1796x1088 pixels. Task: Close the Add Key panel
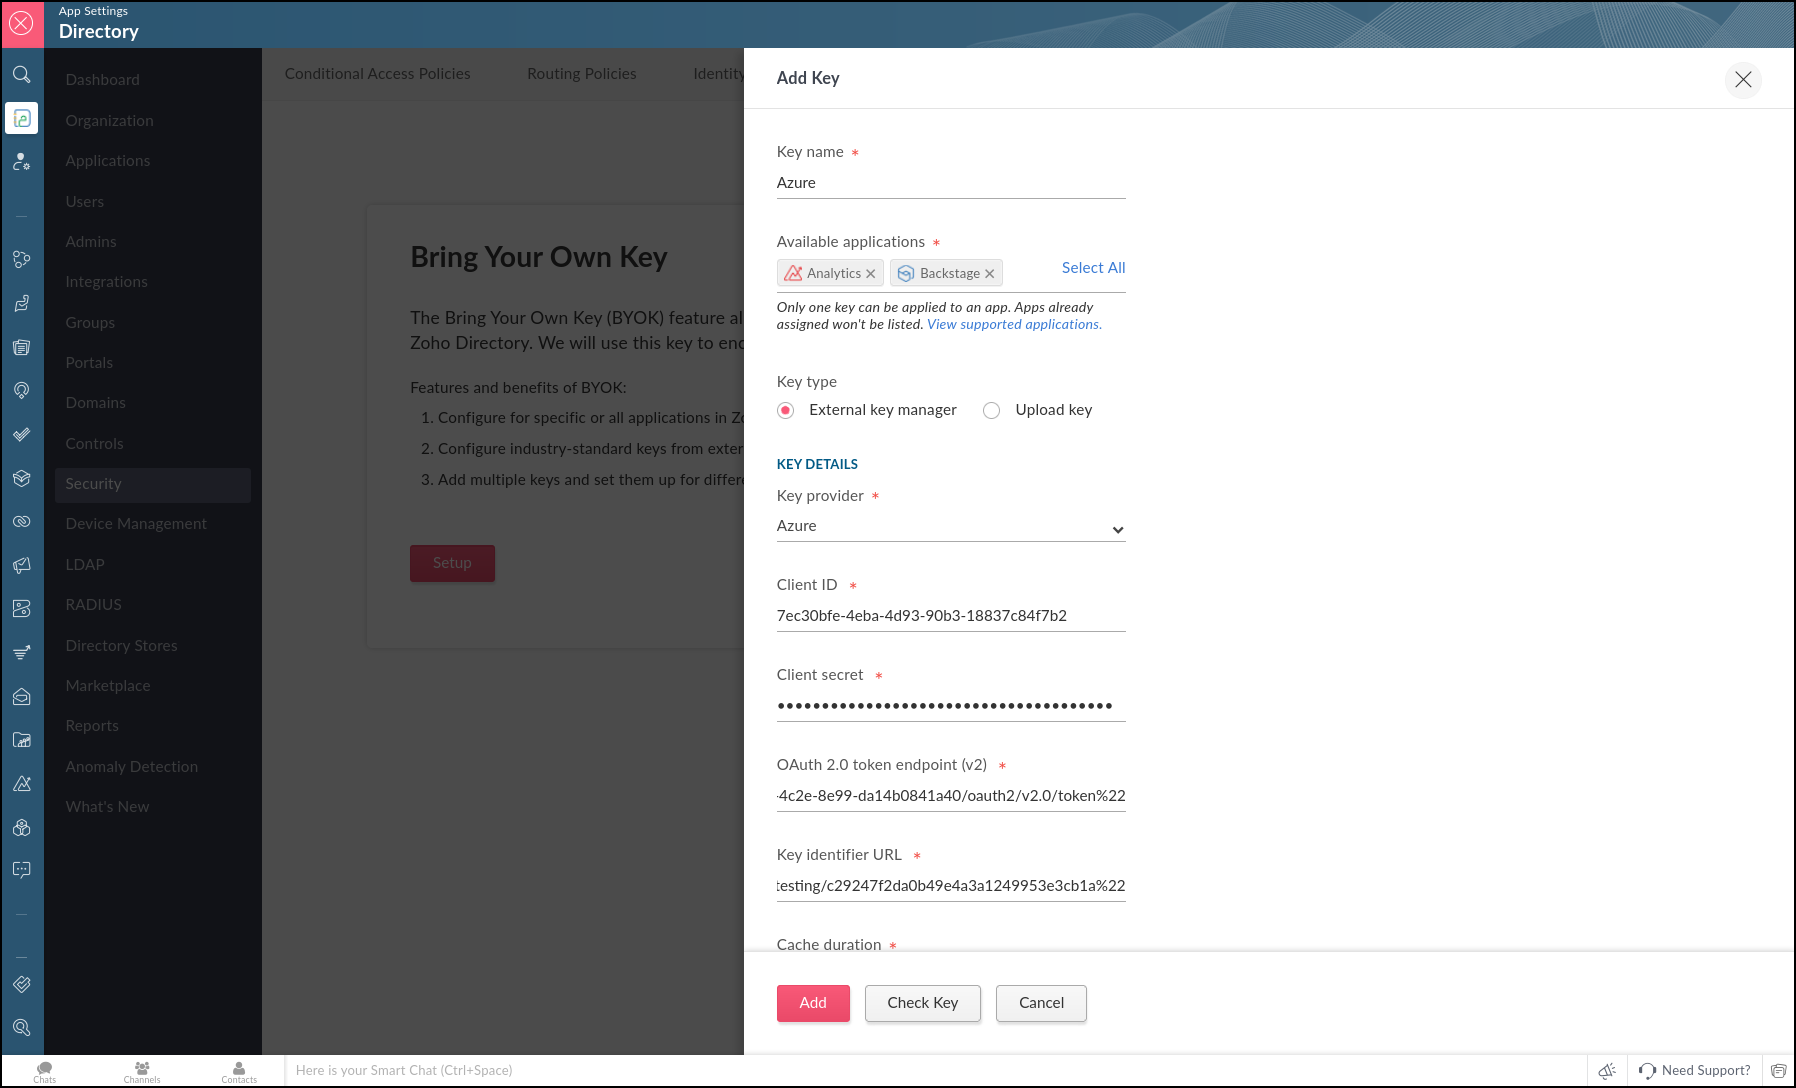coord(1743,79)
